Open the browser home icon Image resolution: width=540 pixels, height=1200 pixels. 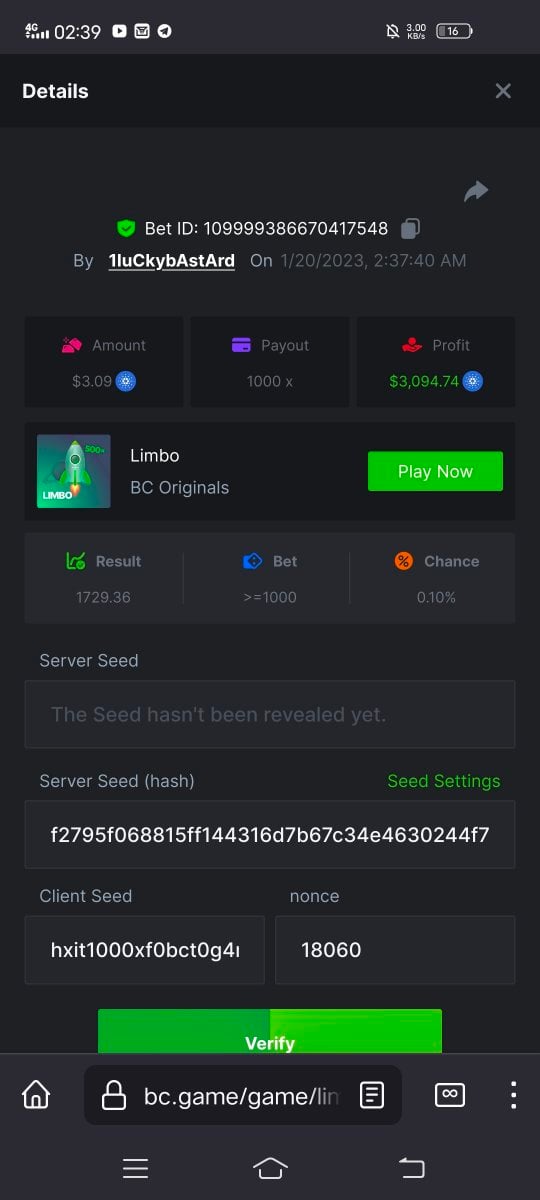point(36,1094)
